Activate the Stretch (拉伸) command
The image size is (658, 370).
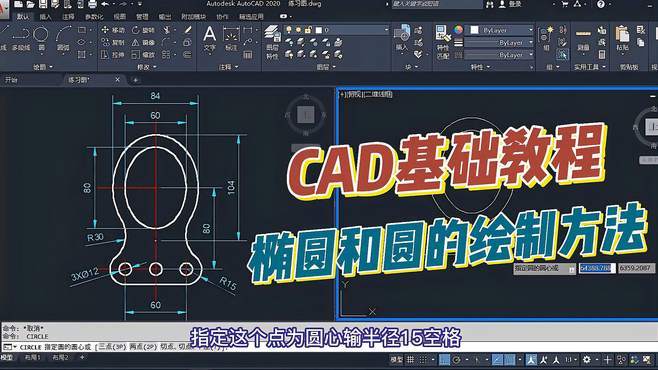113,55
